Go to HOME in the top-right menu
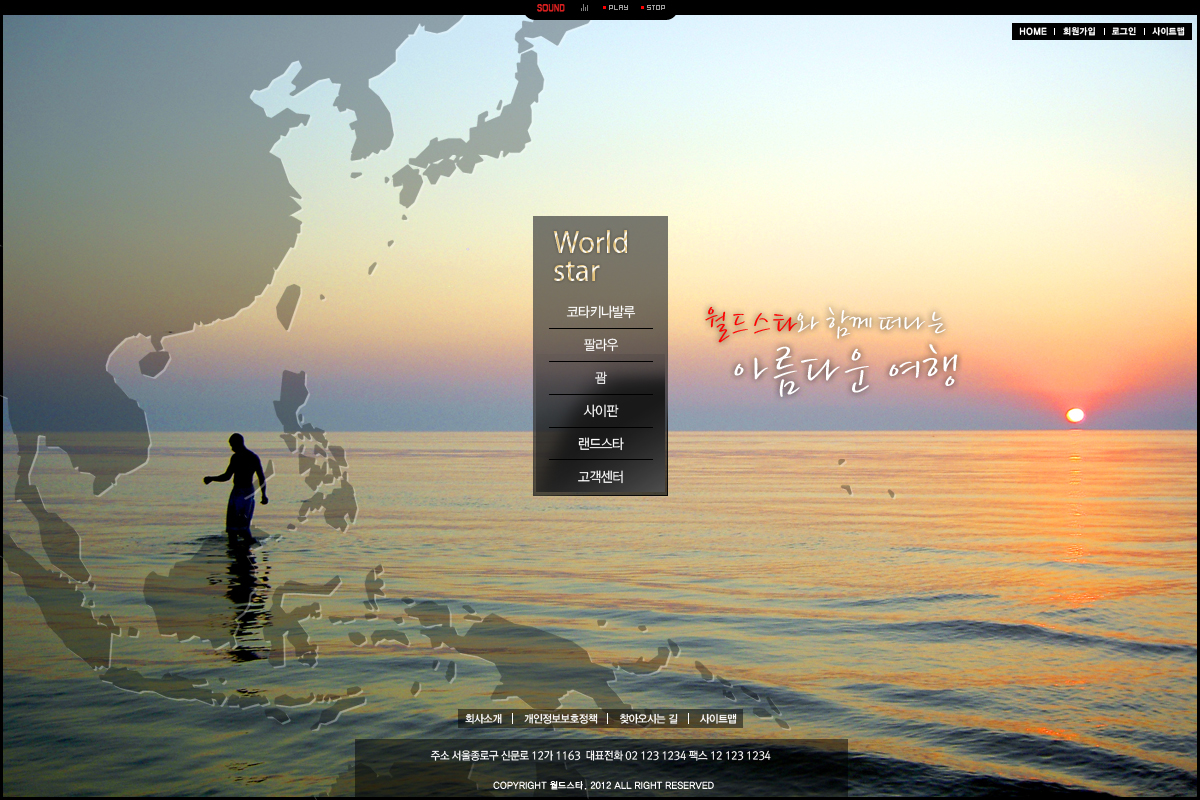Screen dimensions: 1200x800 pyautogui.click(x=1033, y=32)
